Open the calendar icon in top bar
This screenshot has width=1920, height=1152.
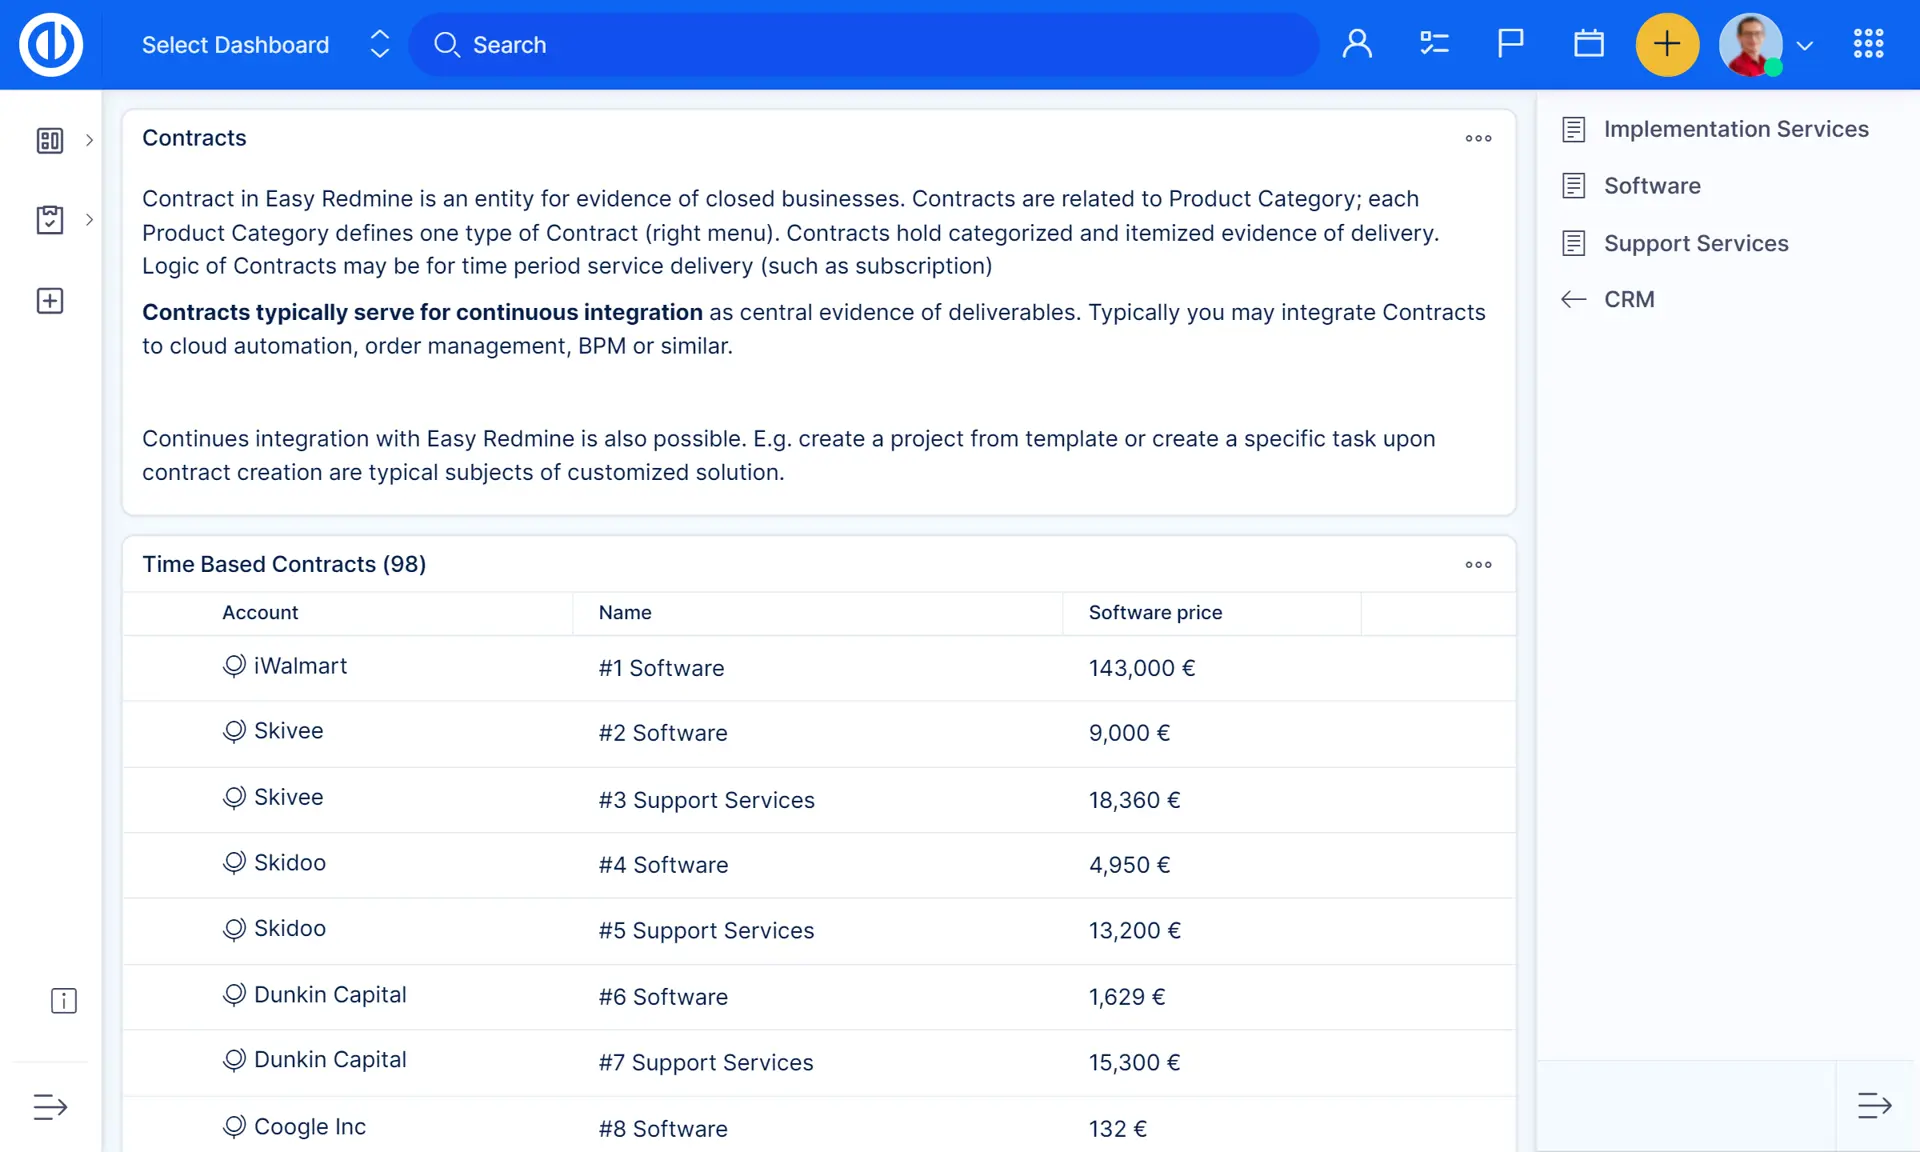1588,44
